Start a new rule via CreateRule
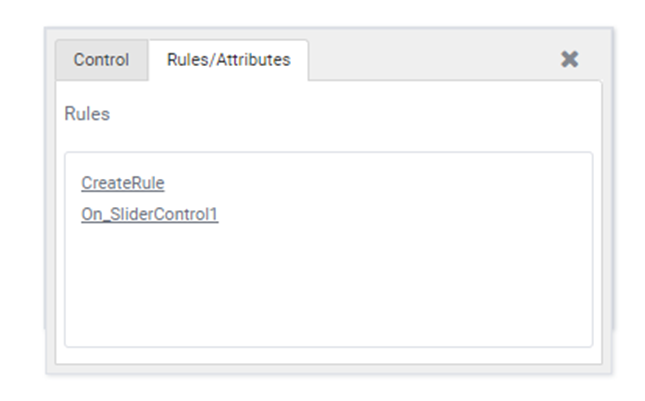The image size is (645, 401). (123, 183)
